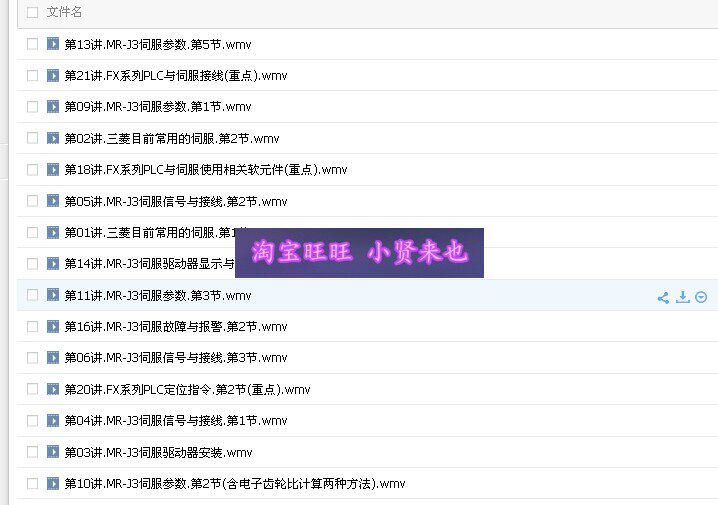The image size is (718, 505).
Task: Click video icon of 第21讲 伺服接线 file
Action: pyautogui.click(x=53, y=75)
